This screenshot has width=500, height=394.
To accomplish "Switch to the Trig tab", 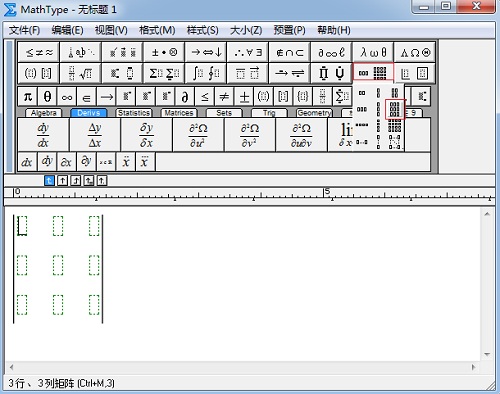I will (269, 113).
